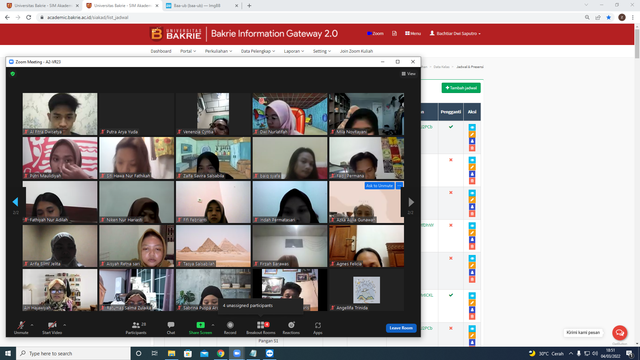Open the Reactions menu in Zoom
The height and width of the screenshot is (360, 640).
291,328
